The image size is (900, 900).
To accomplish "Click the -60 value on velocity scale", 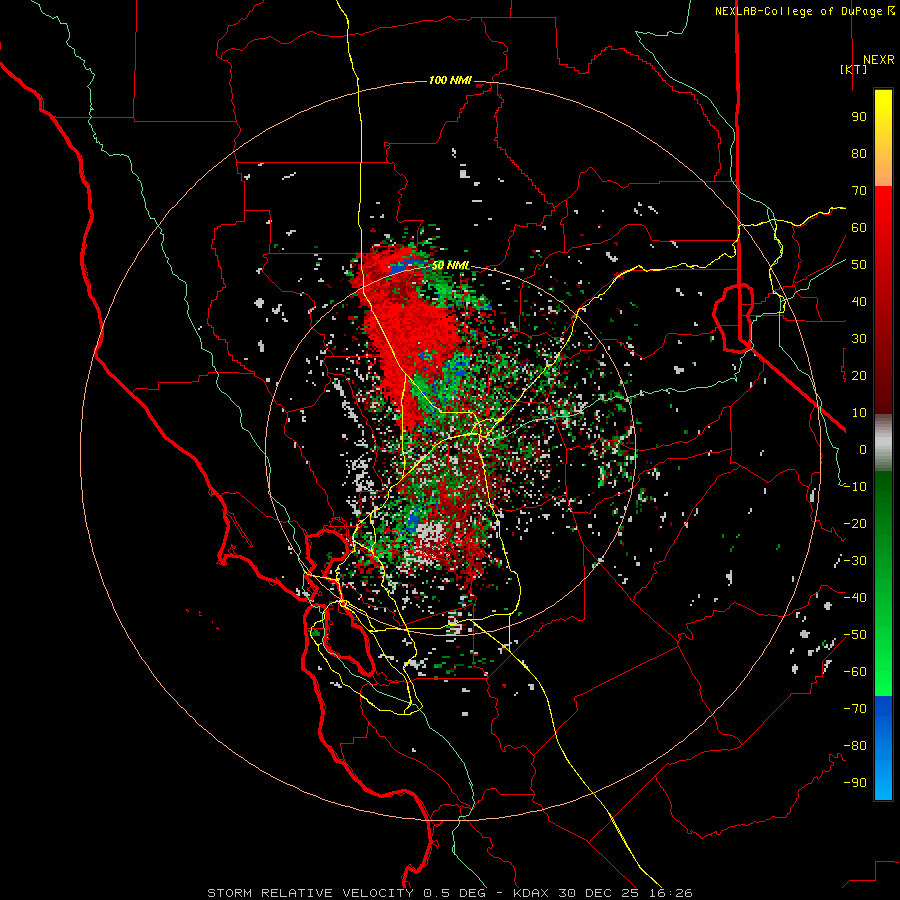I will tap(855, 672).
